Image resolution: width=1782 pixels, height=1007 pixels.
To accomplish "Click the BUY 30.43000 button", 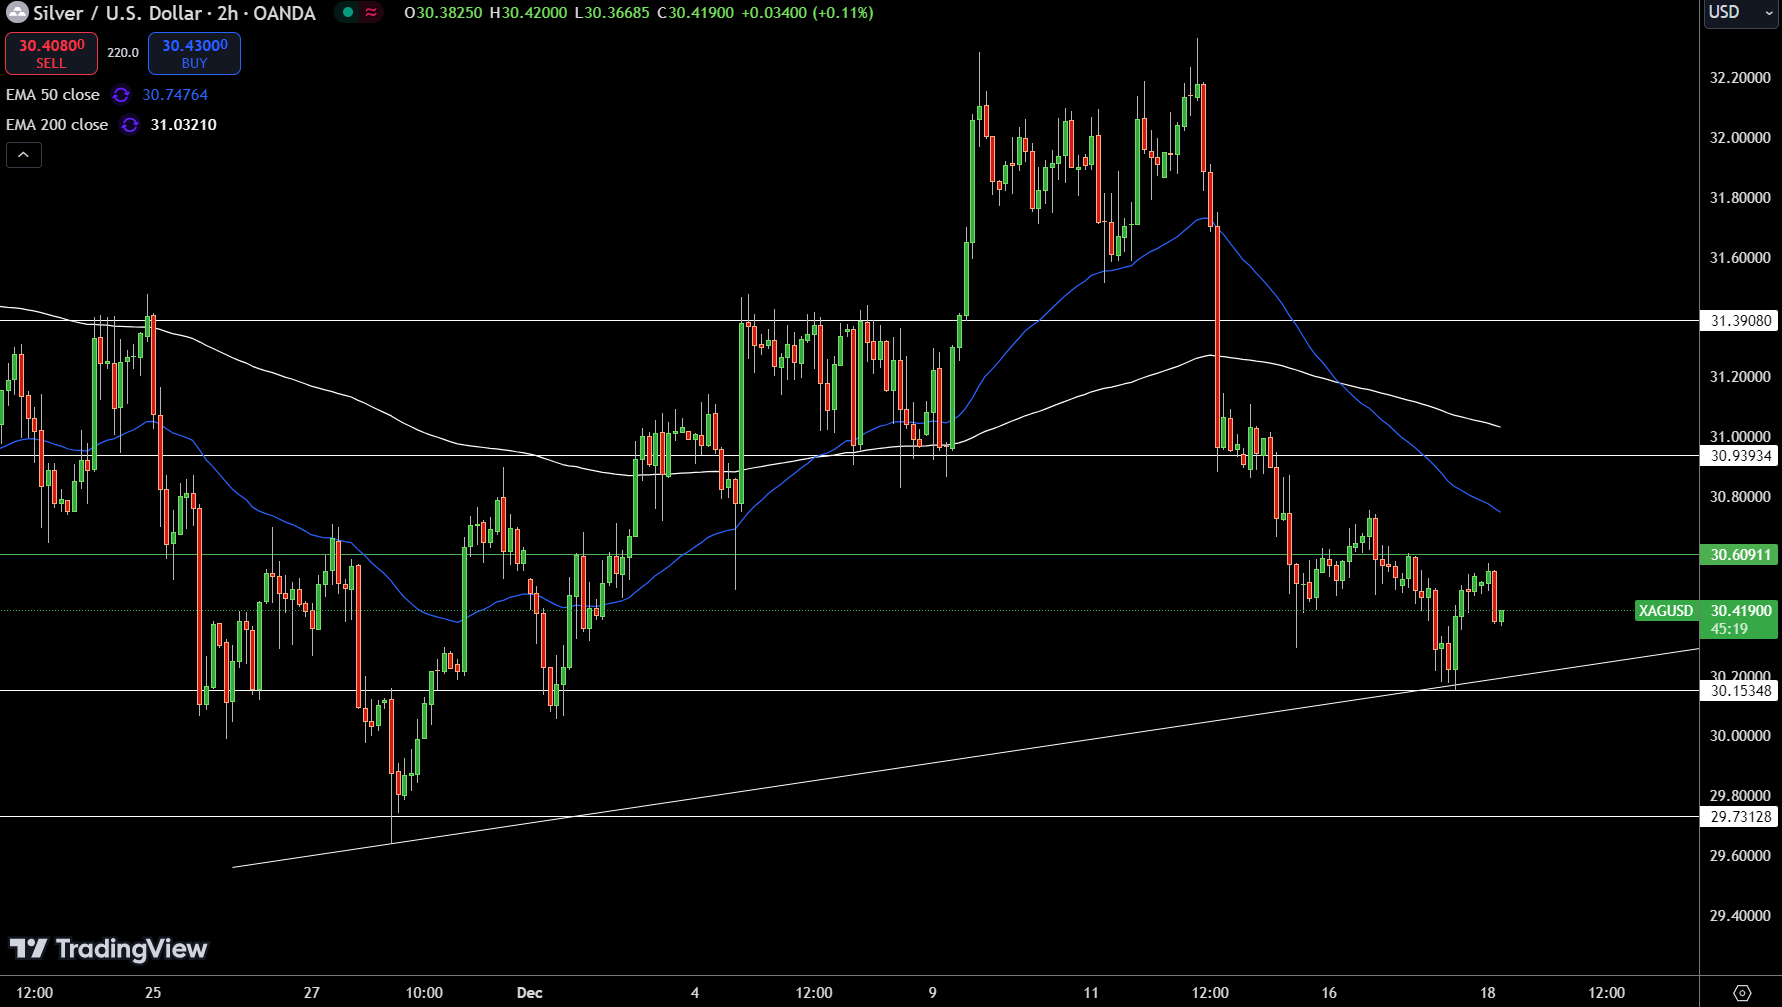I will 194,53.
